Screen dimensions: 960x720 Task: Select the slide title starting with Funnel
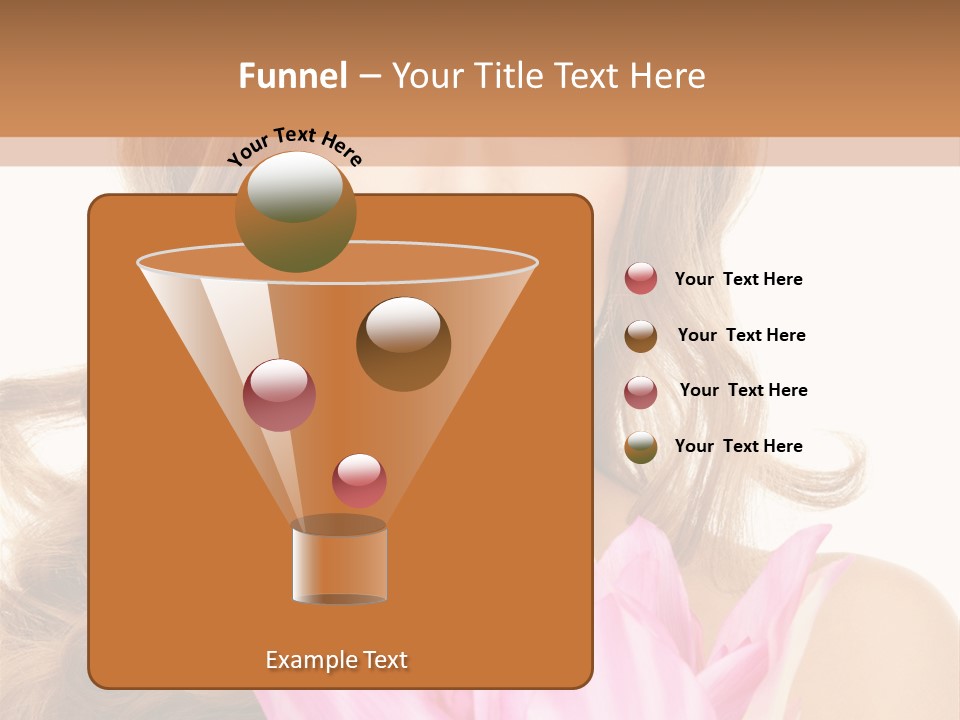[471, 76]
